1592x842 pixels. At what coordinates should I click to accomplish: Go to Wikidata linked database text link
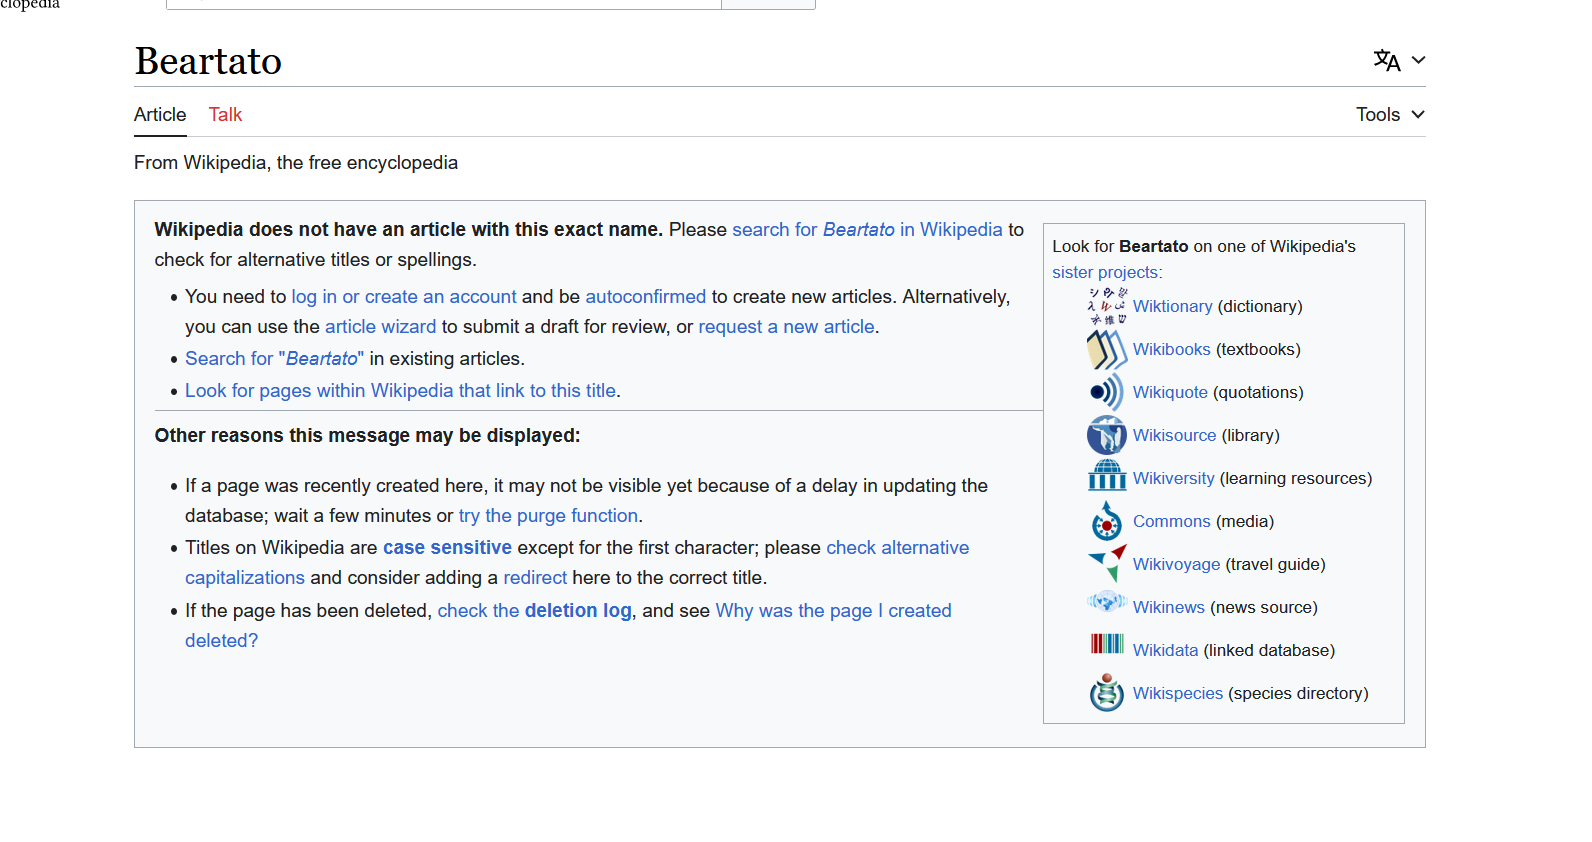[x=1165, y=650]
